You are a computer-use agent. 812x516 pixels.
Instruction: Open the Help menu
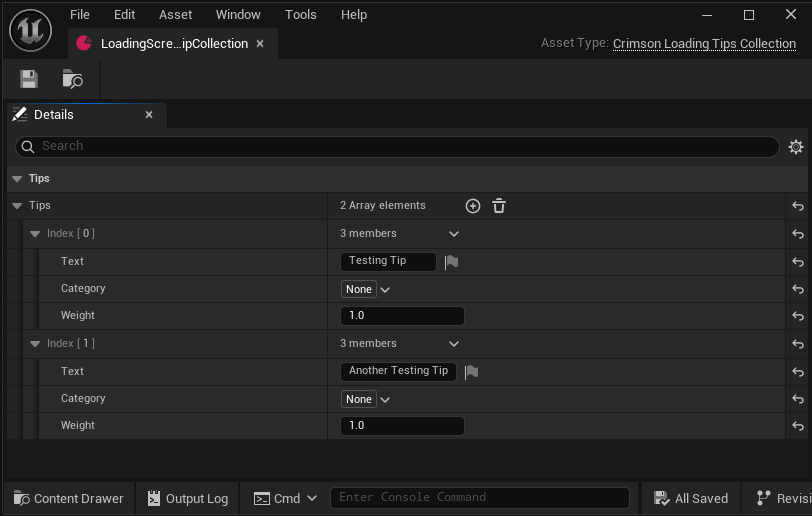(x=354, y=15)
